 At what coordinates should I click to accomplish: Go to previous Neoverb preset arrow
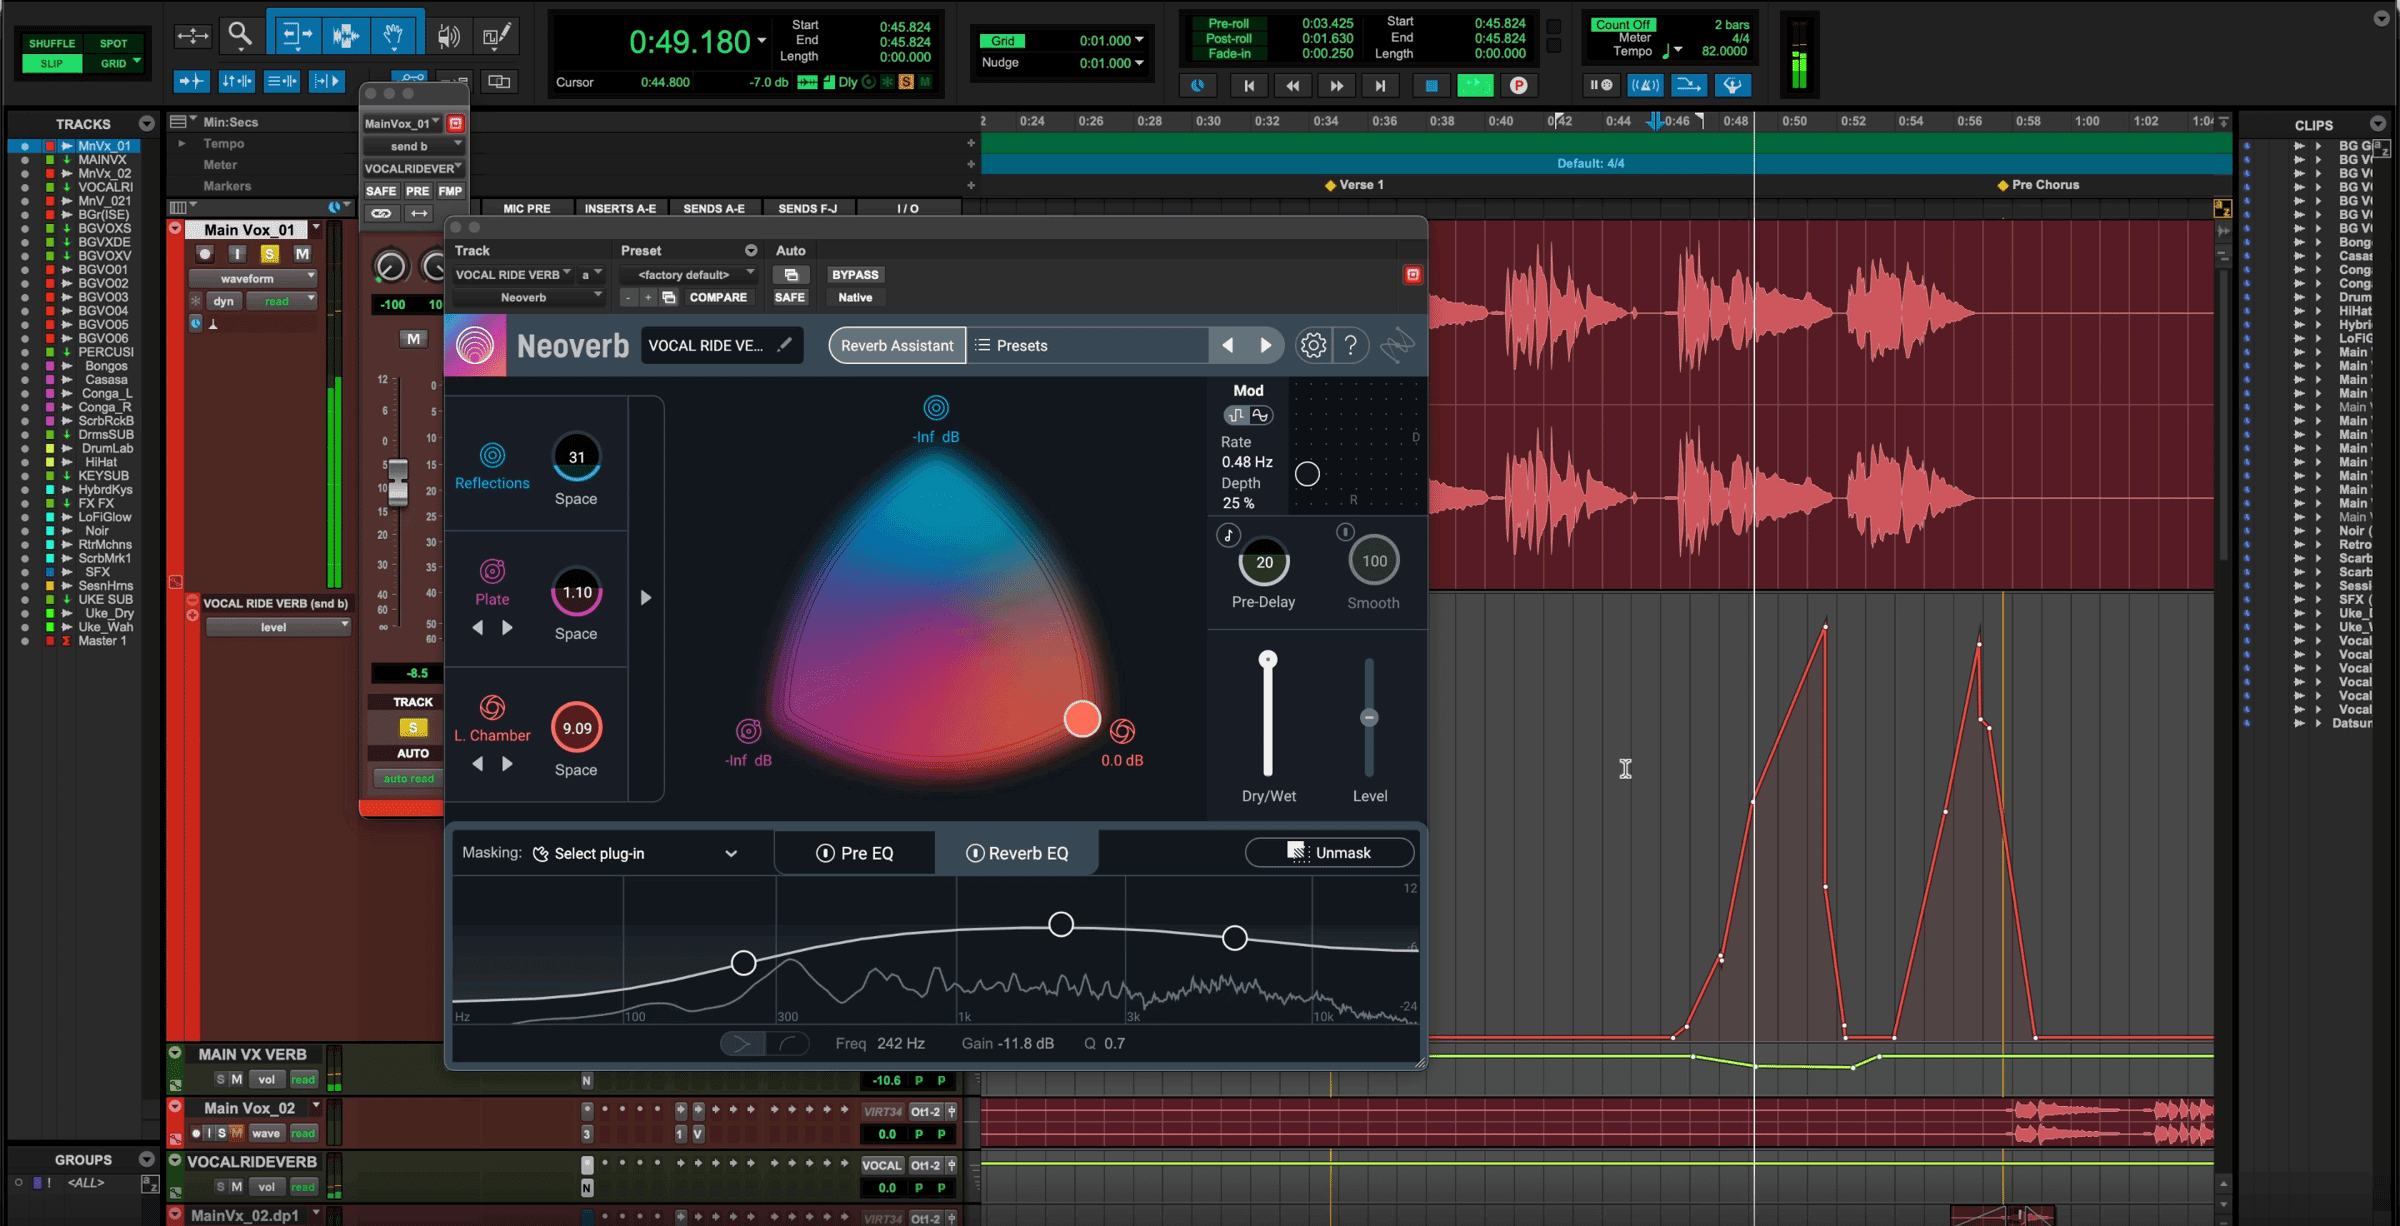(1227, 345)
